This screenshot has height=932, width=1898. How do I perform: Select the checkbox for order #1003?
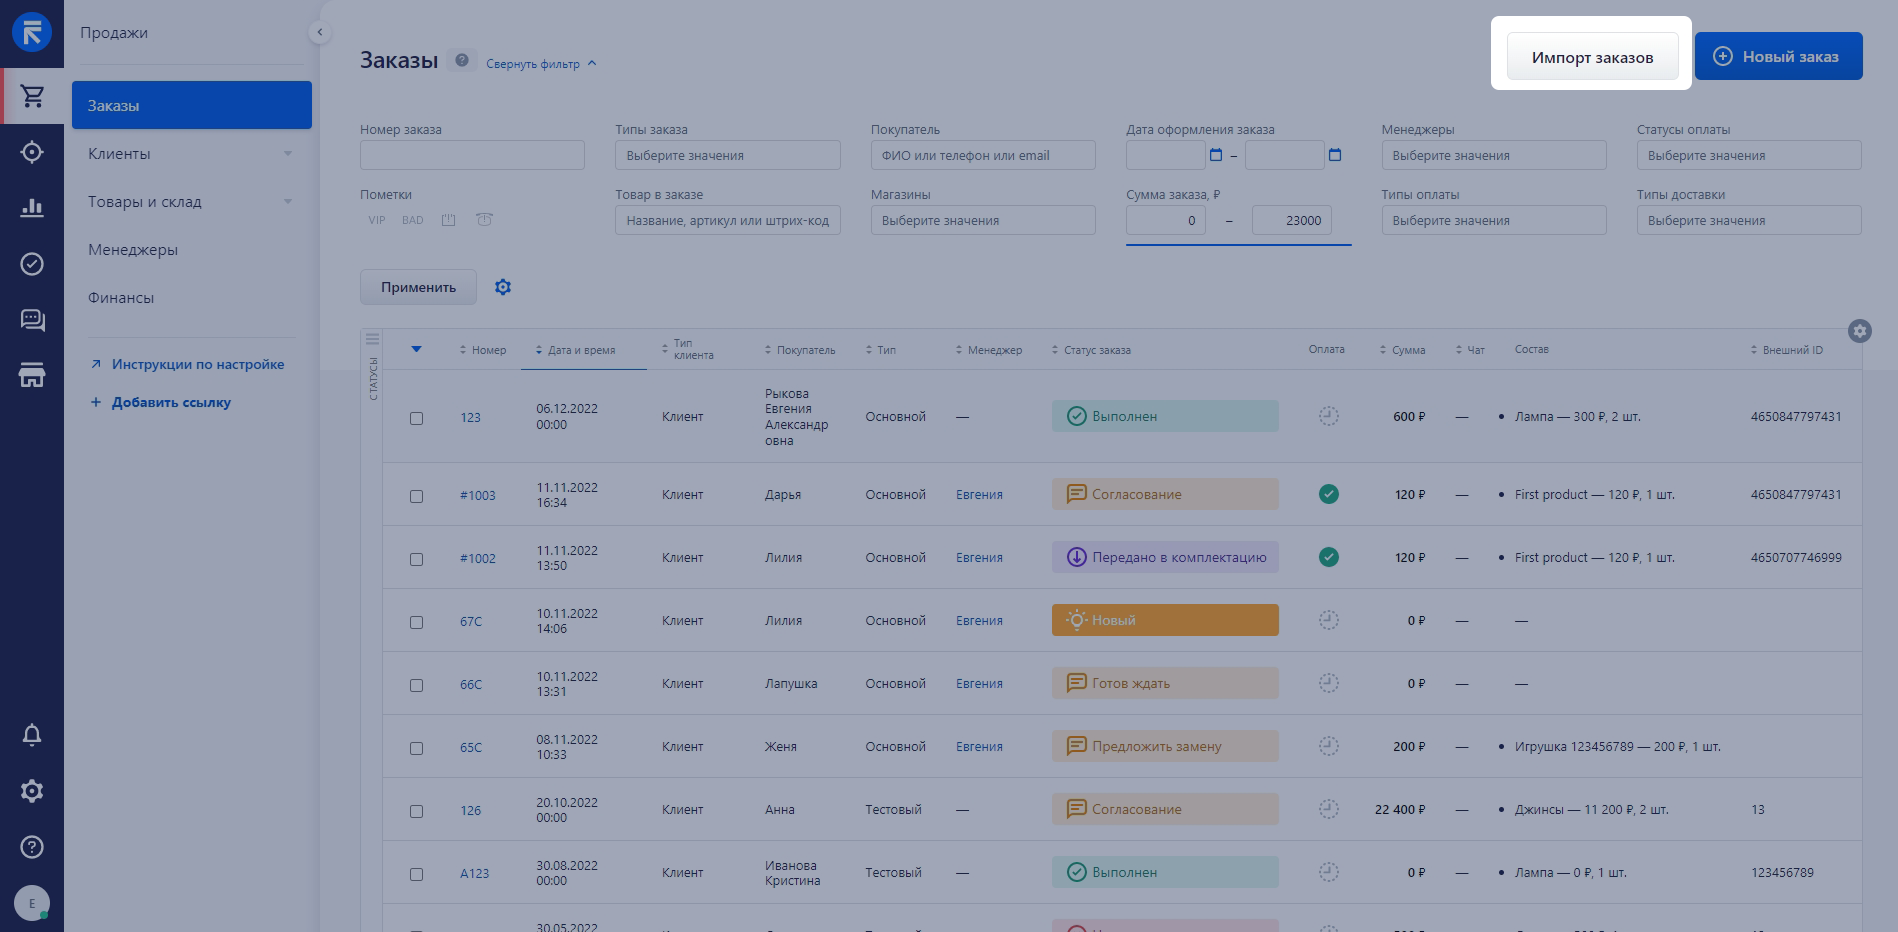click(416, 496)
